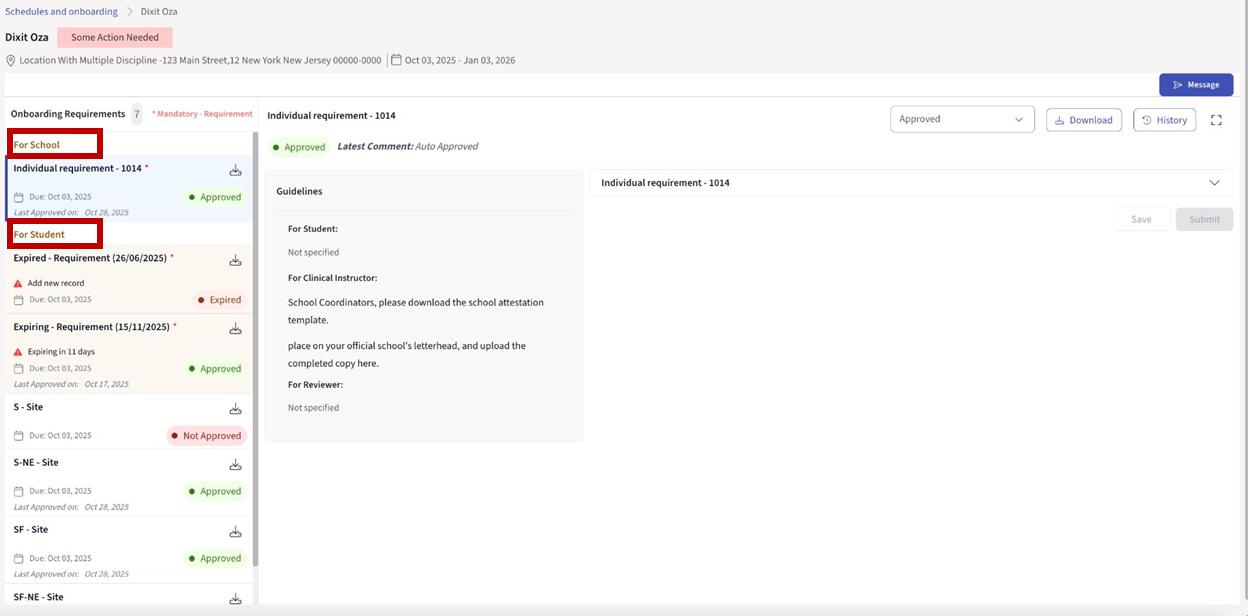Click download icon for Individual requirement - 1014
1248x616 pixels.
click(235, 170)
